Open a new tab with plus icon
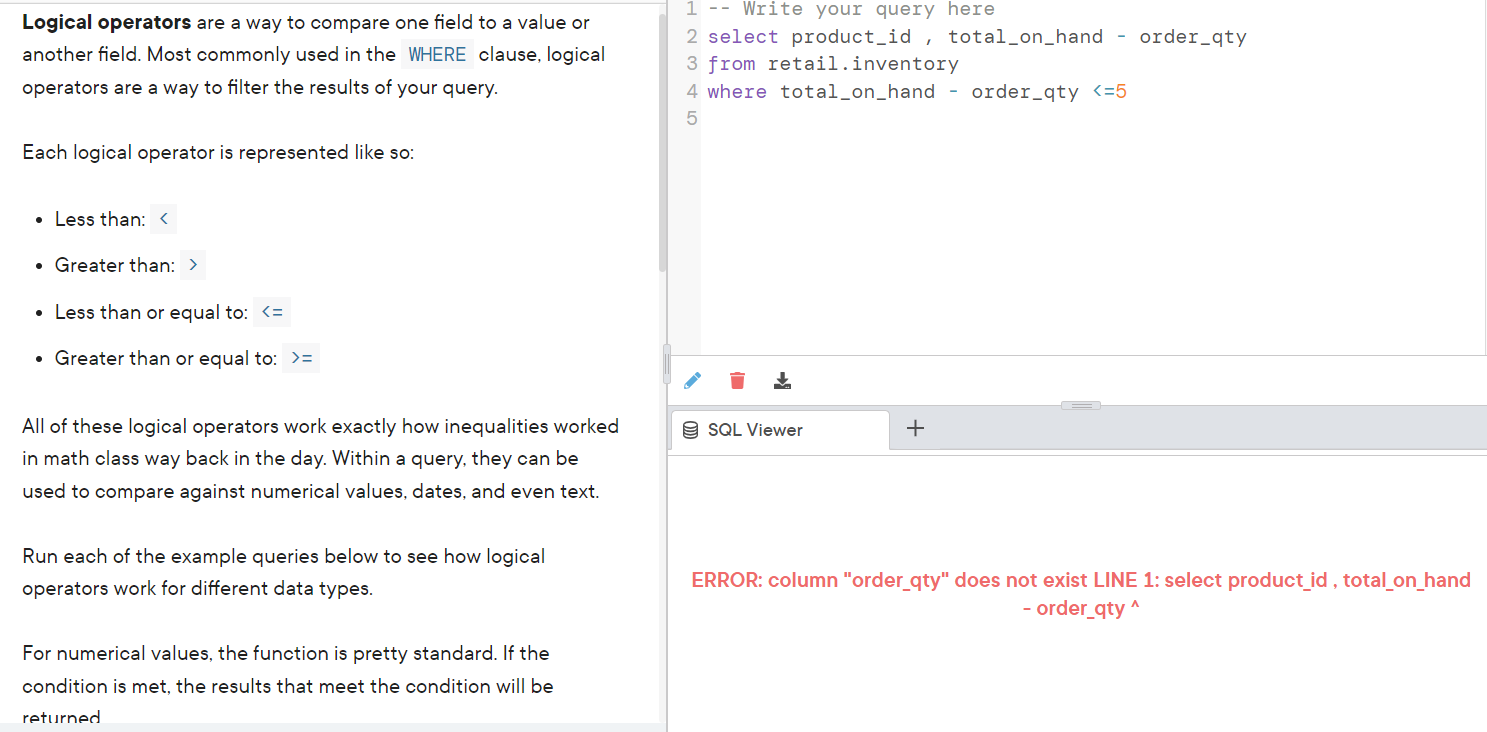 coord(916,429)
